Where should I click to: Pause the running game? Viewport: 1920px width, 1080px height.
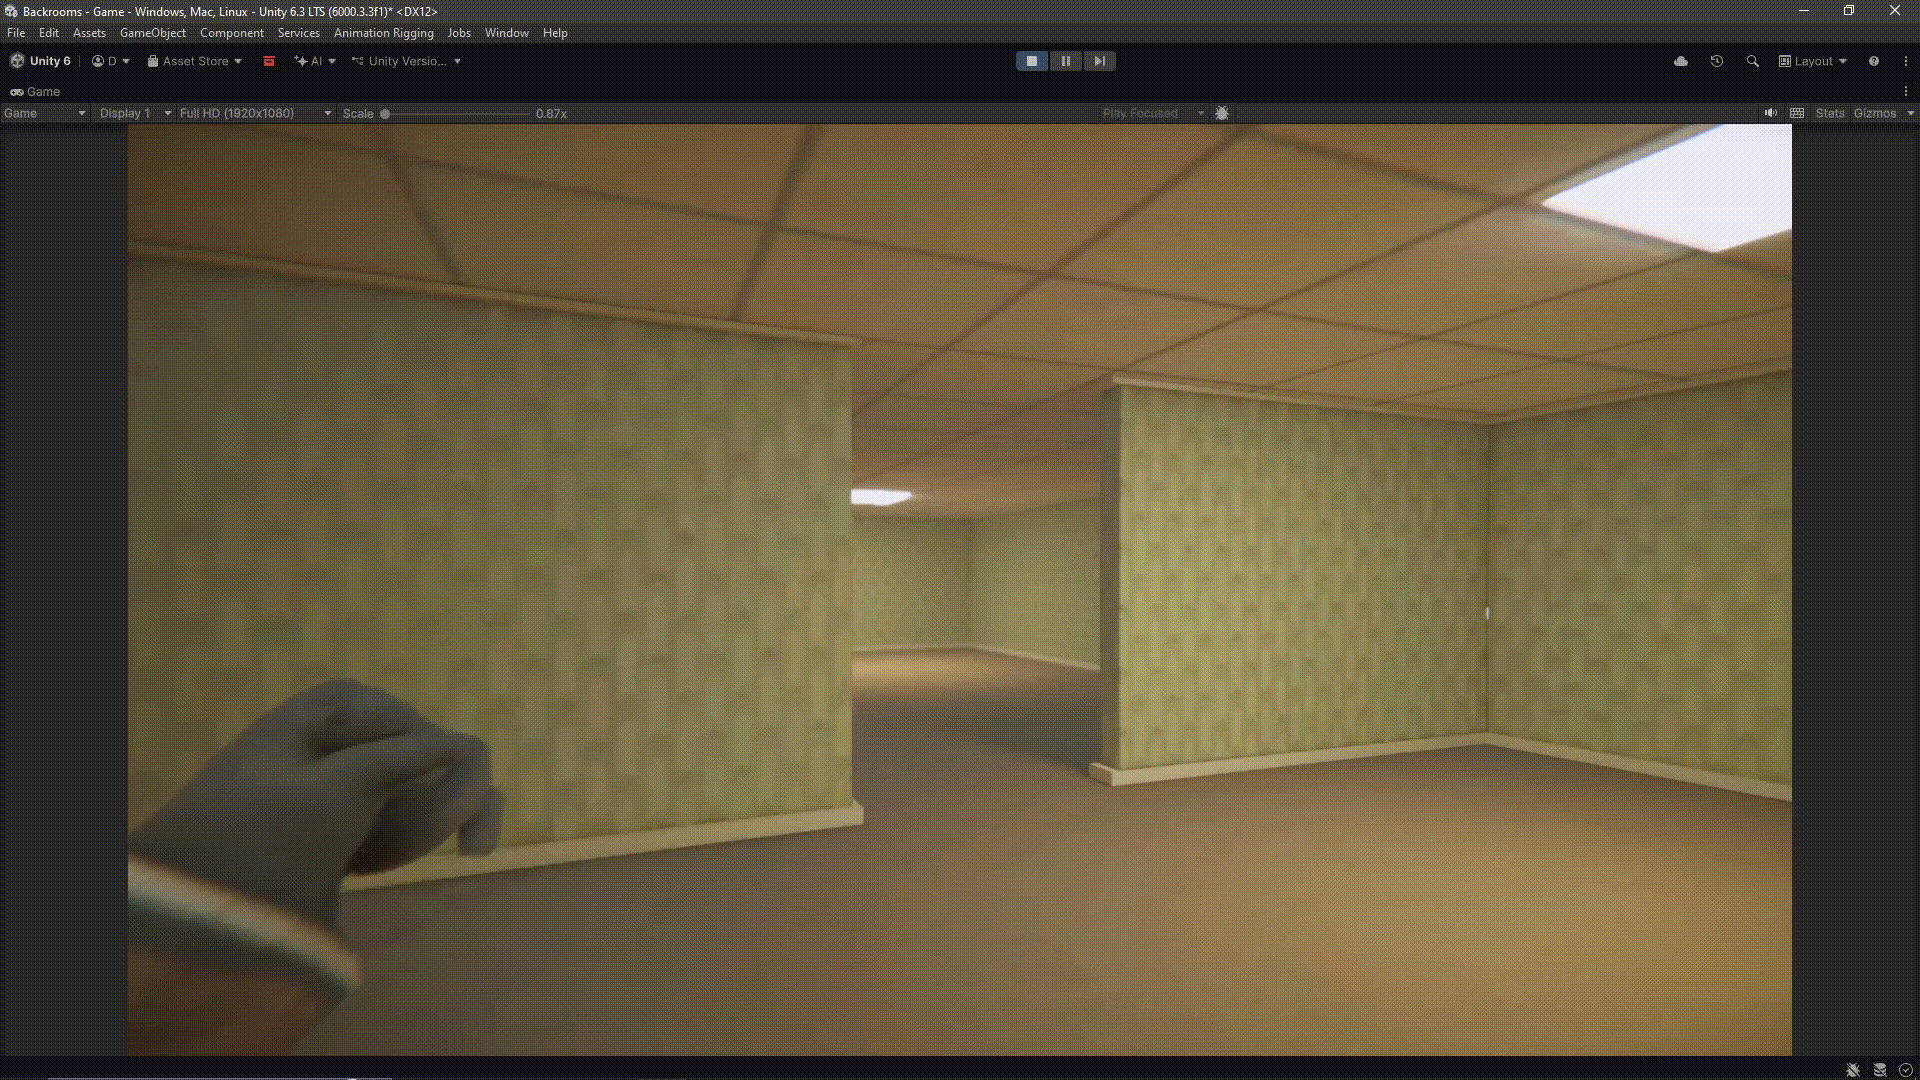[1065, 61]
